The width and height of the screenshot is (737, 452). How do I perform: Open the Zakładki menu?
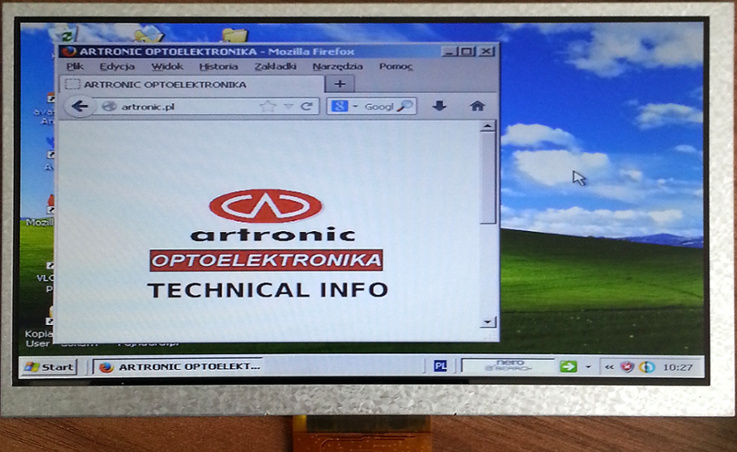click(x=275, y=66)
